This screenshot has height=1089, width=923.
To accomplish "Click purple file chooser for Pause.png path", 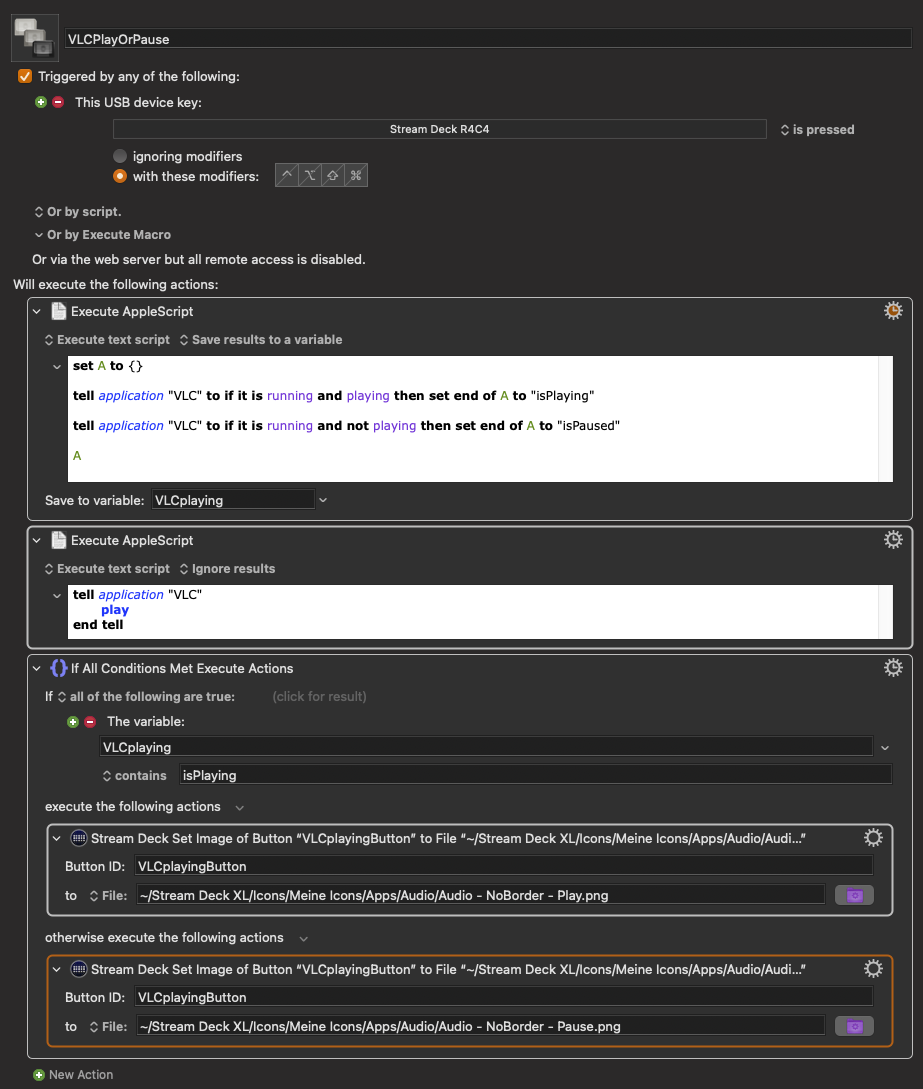I will pyautogui.click(x=854, y=1025).
